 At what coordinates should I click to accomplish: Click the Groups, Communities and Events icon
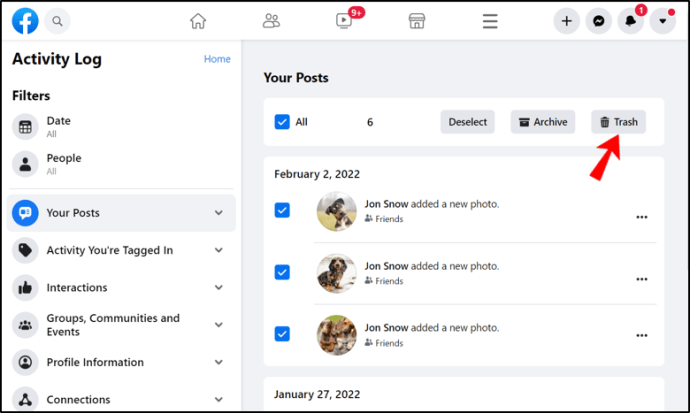tap(25, 325)
